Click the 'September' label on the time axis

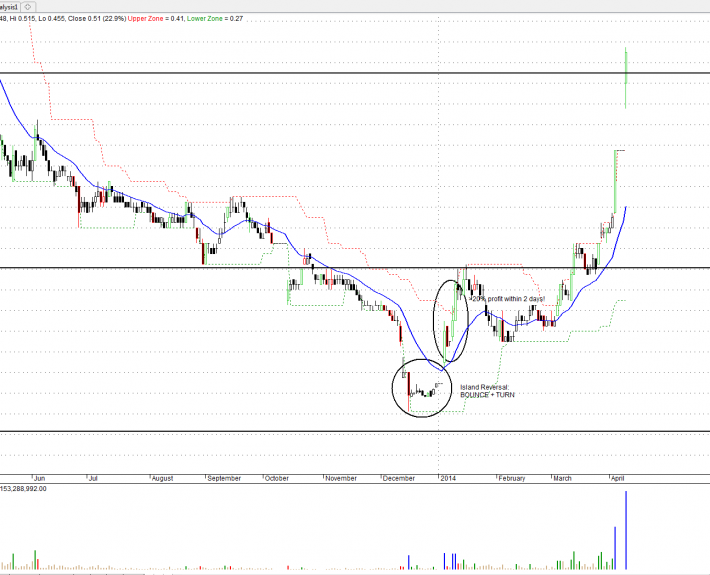click(x=224, y=478)
